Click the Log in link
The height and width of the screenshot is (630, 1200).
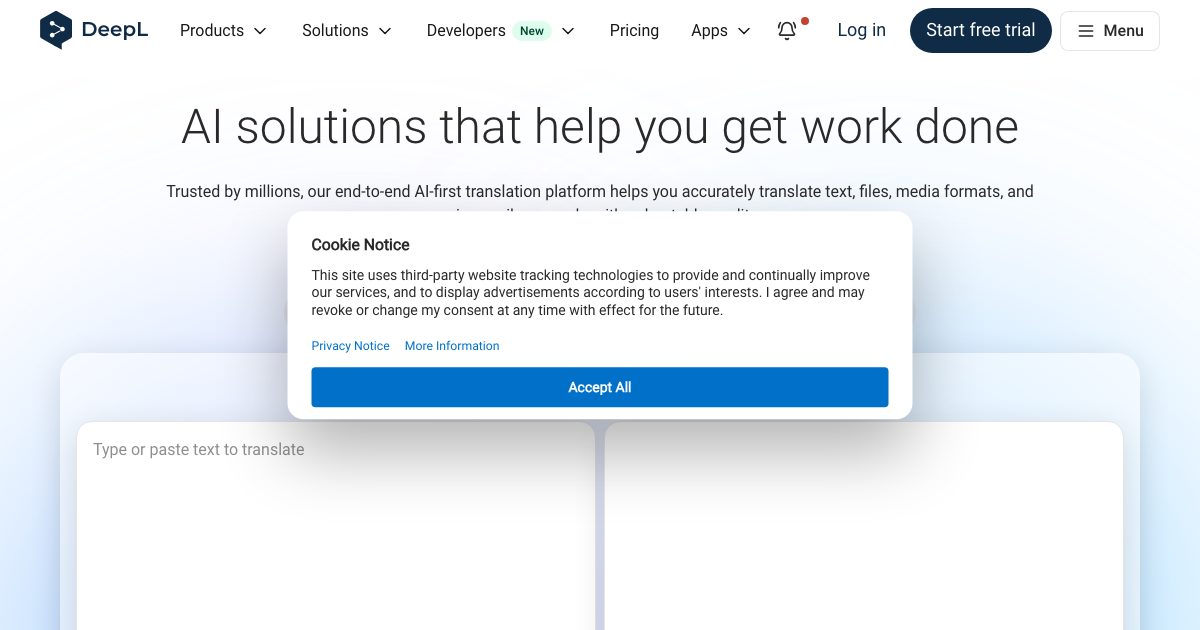pyautogui.click(x=861, y=30)
